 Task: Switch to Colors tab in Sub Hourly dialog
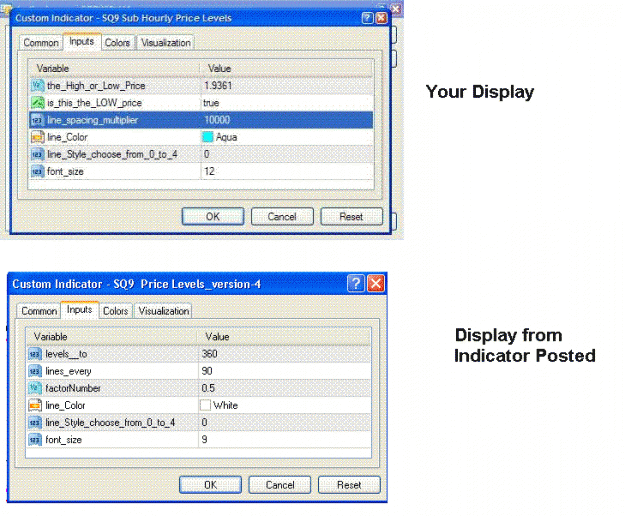point(117,43)
